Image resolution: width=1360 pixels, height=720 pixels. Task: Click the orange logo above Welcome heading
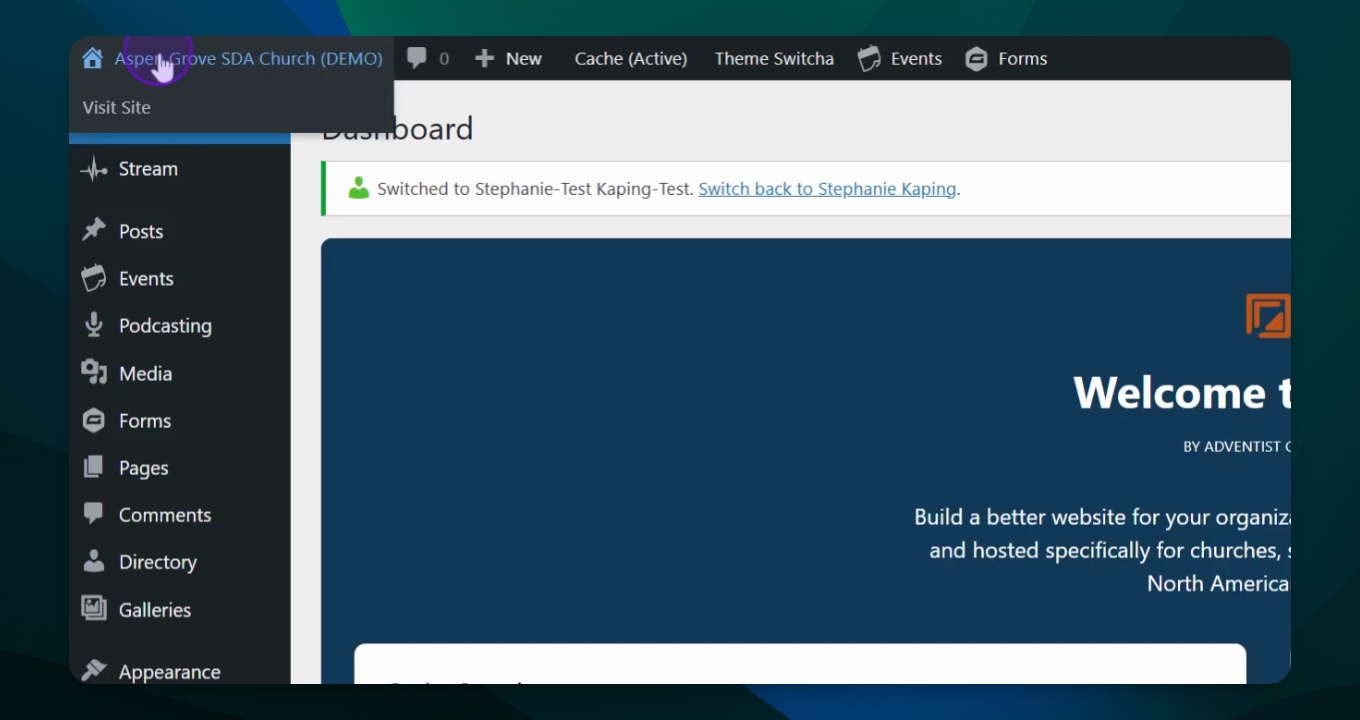click(x=1268, y=316)
